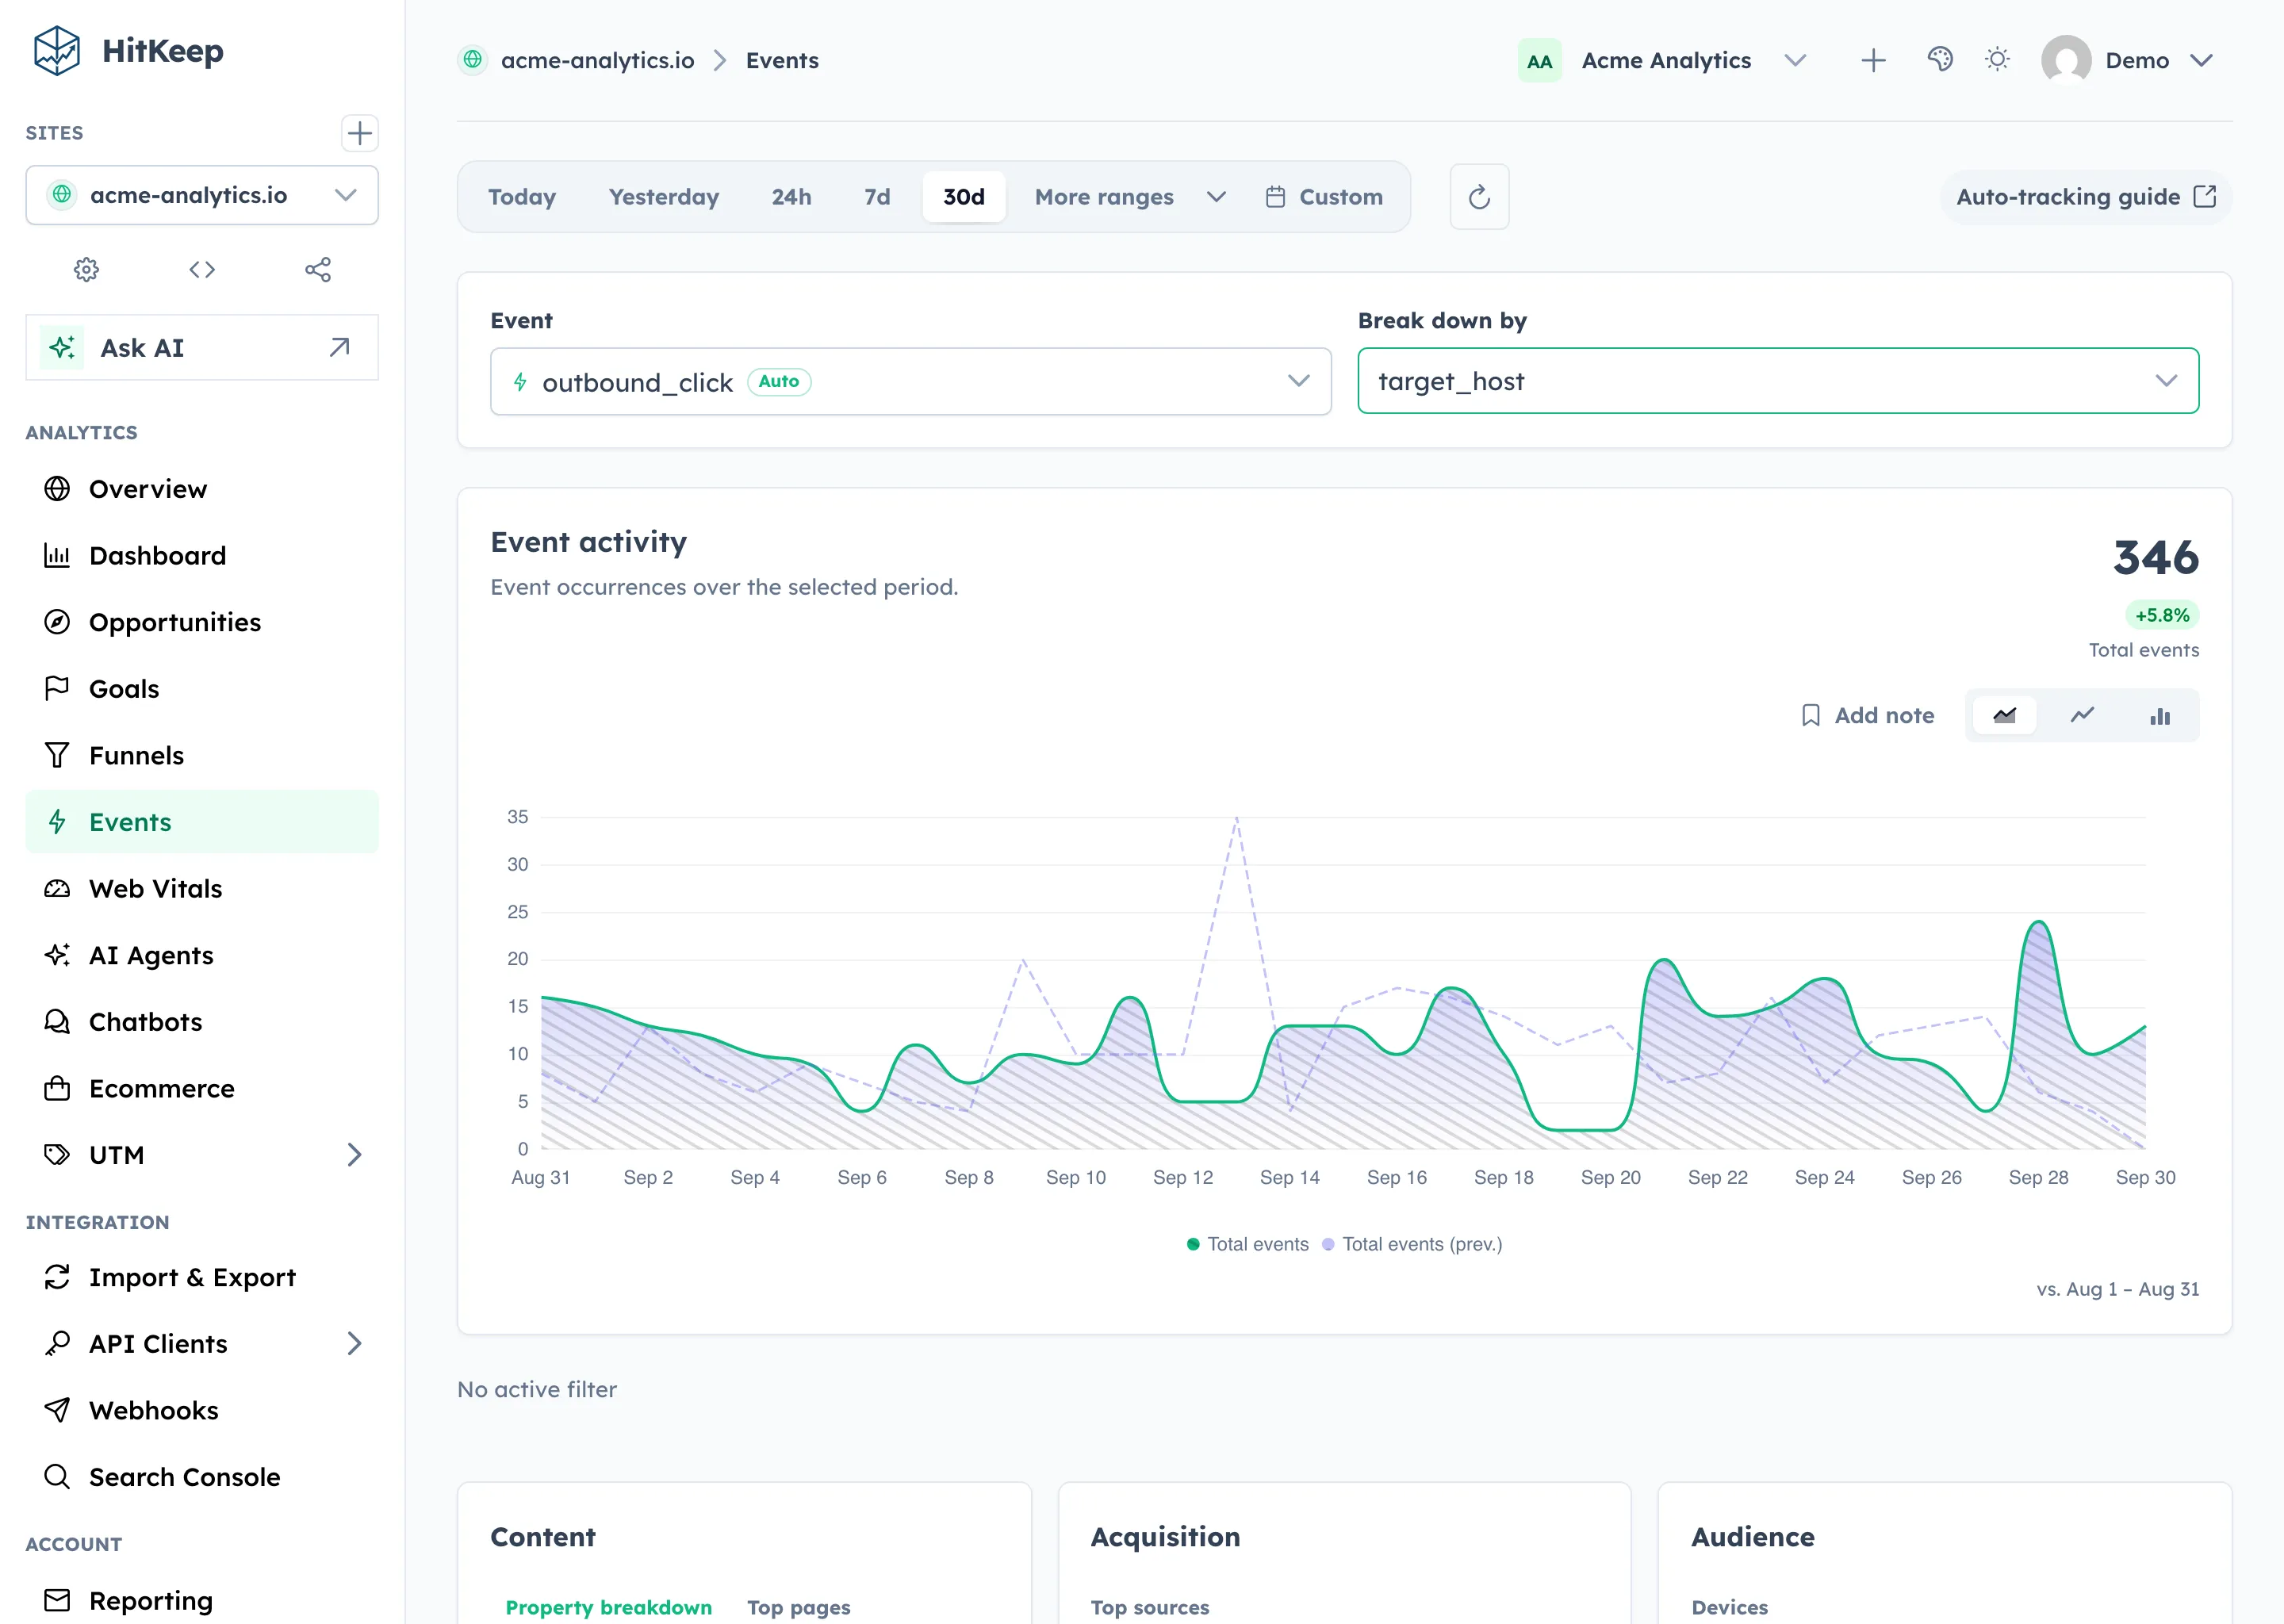This screenshot has height=1624, width=2284.
Task: Open the Custom date range picker
Action: [1324, 197]
